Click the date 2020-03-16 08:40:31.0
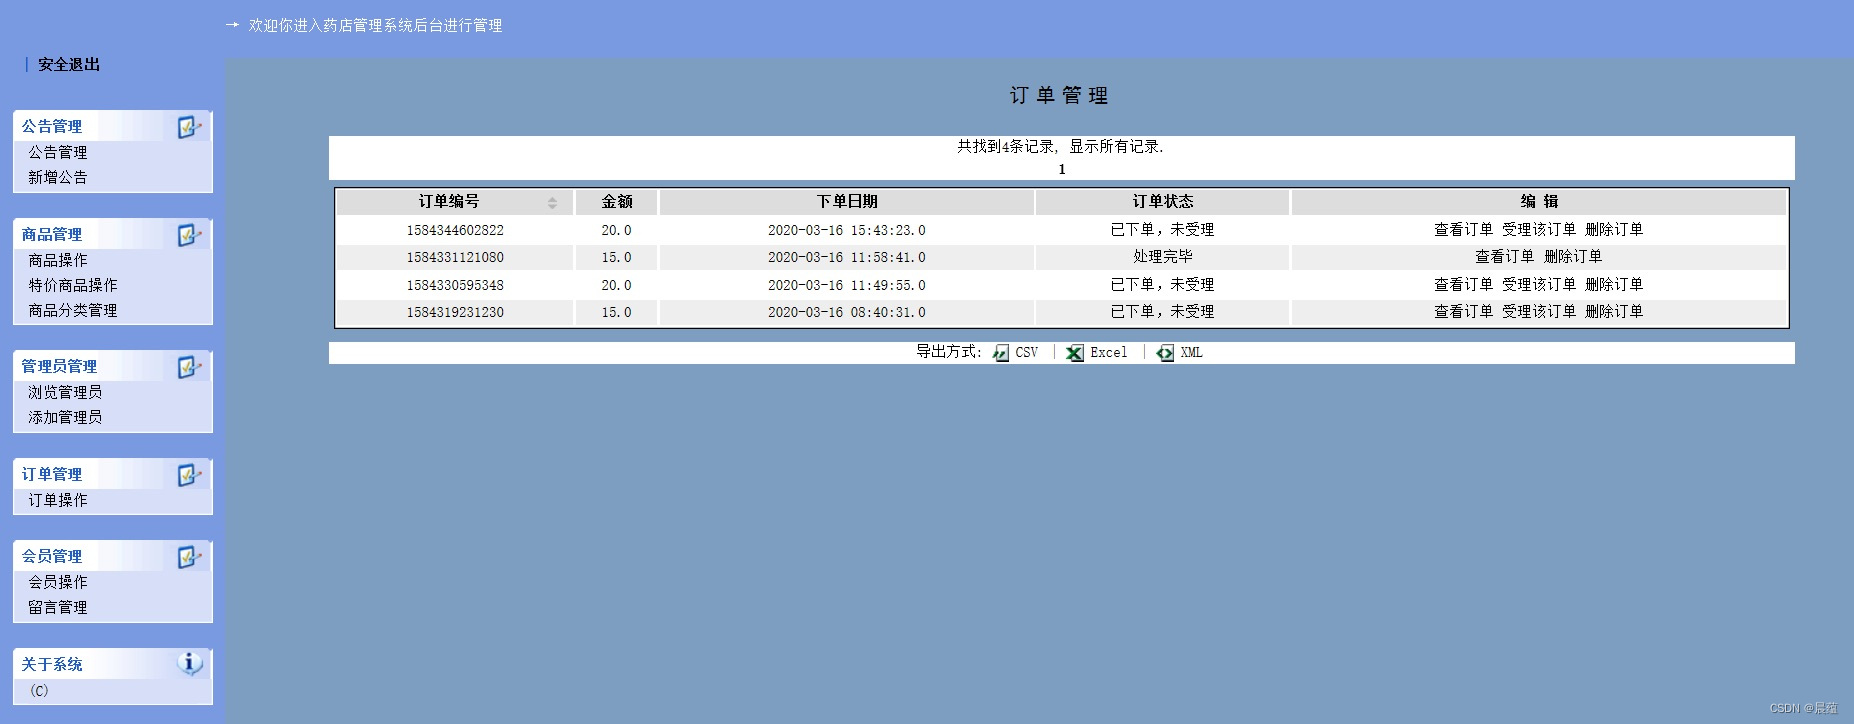Viewport: 1854px width, 724px height. pyautogui.click(x=847, y=312)
